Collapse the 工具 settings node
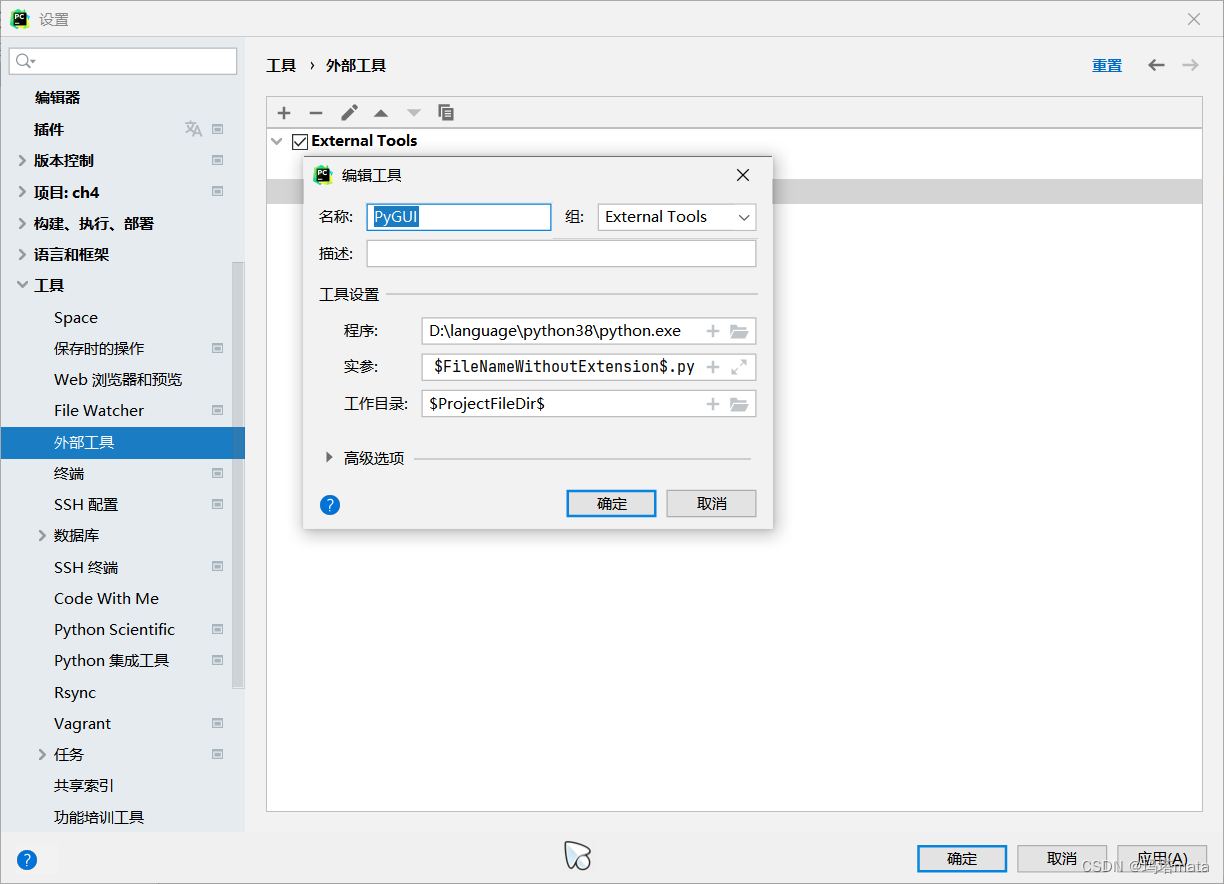The height and width of the screenshot is (884, 1224). click(22, 285)
